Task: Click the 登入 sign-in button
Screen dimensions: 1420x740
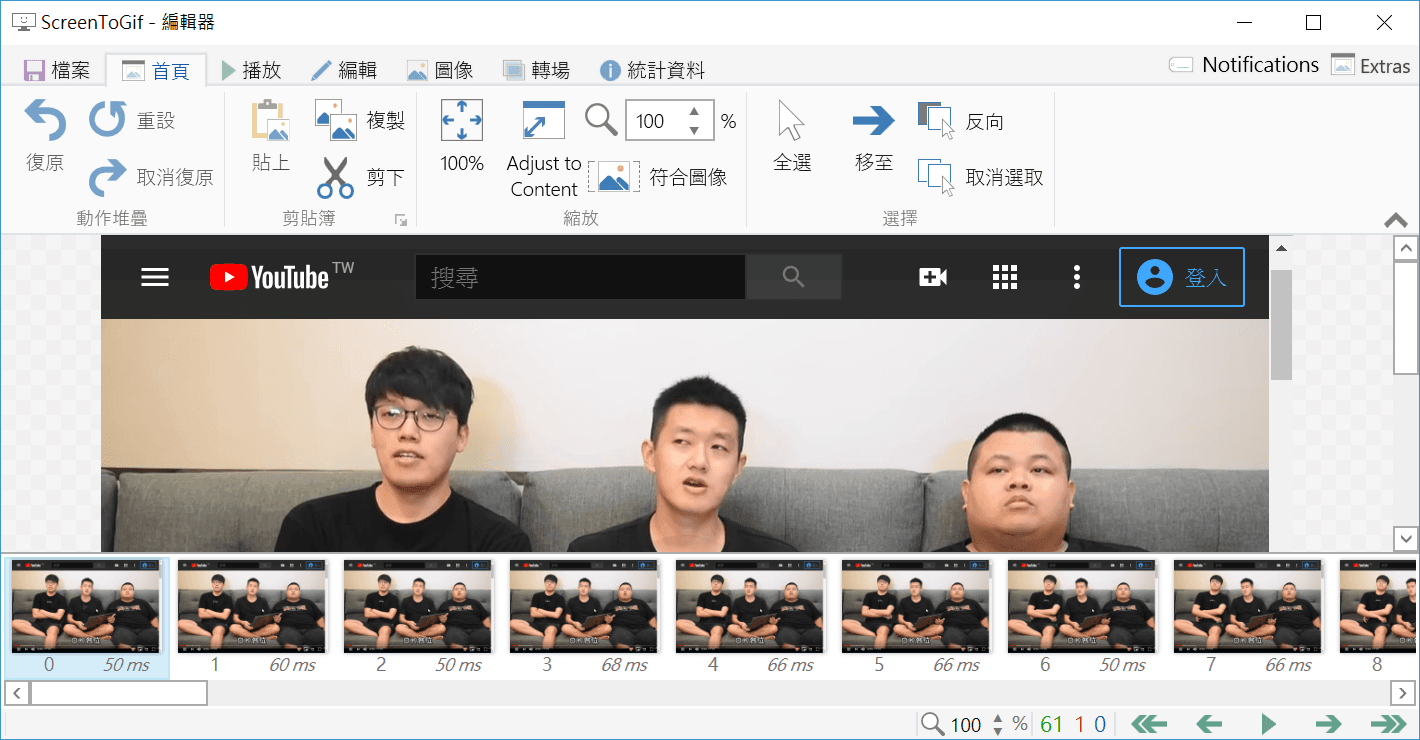Action: [x=1182, y=277]
